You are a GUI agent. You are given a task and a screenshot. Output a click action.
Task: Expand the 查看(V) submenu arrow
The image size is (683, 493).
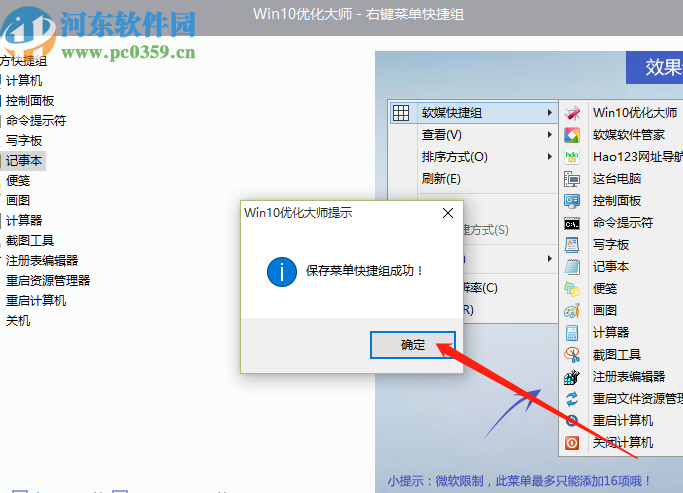[x=550, y=135]
